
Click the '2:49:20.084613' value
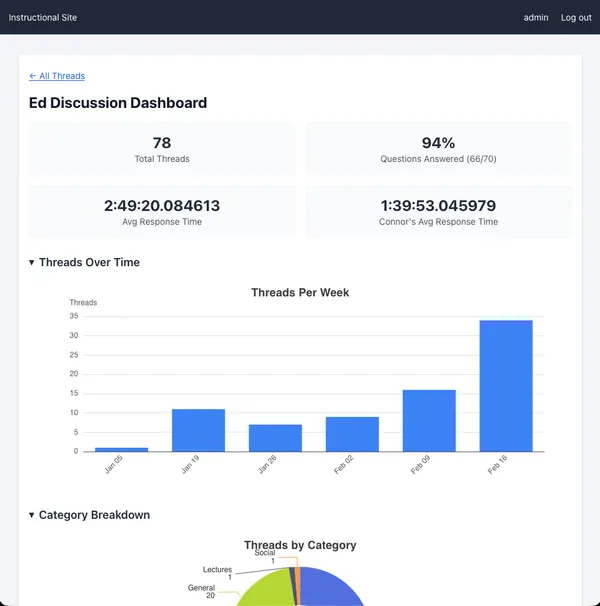tap(162, 206)
